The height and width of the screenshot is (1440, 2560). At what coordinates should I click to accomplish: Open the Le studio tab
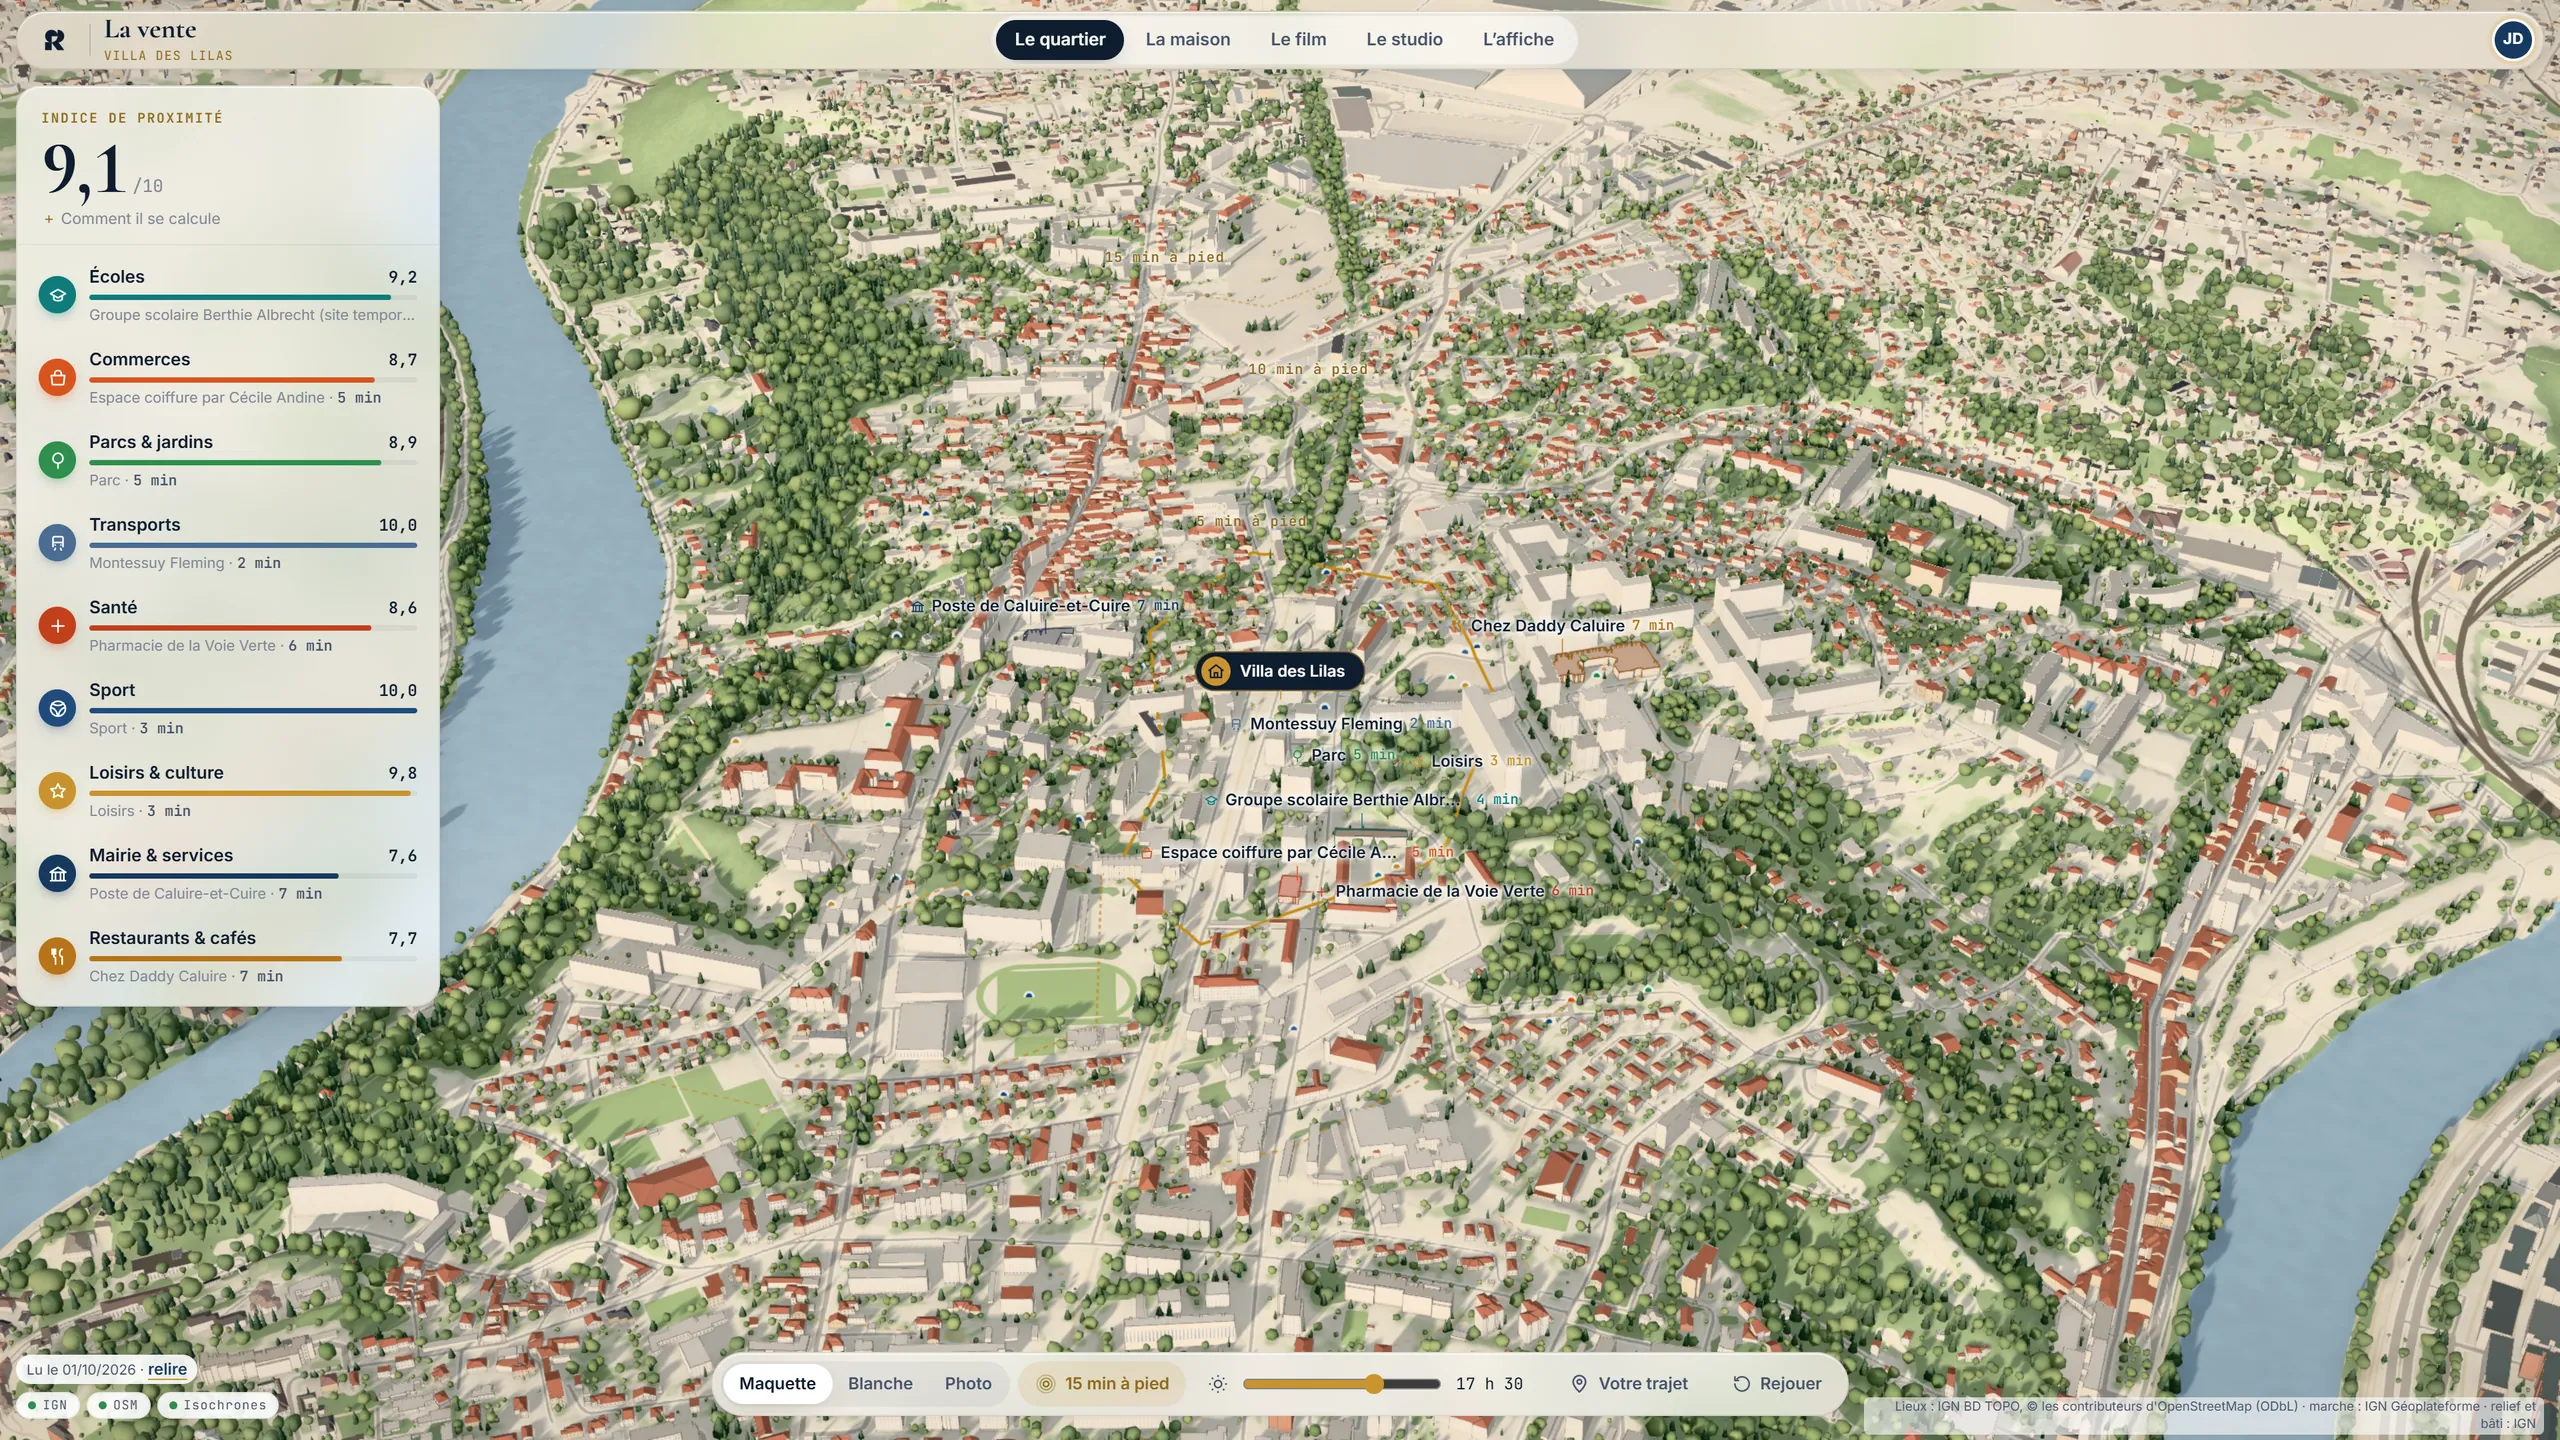coord(1404,40)
